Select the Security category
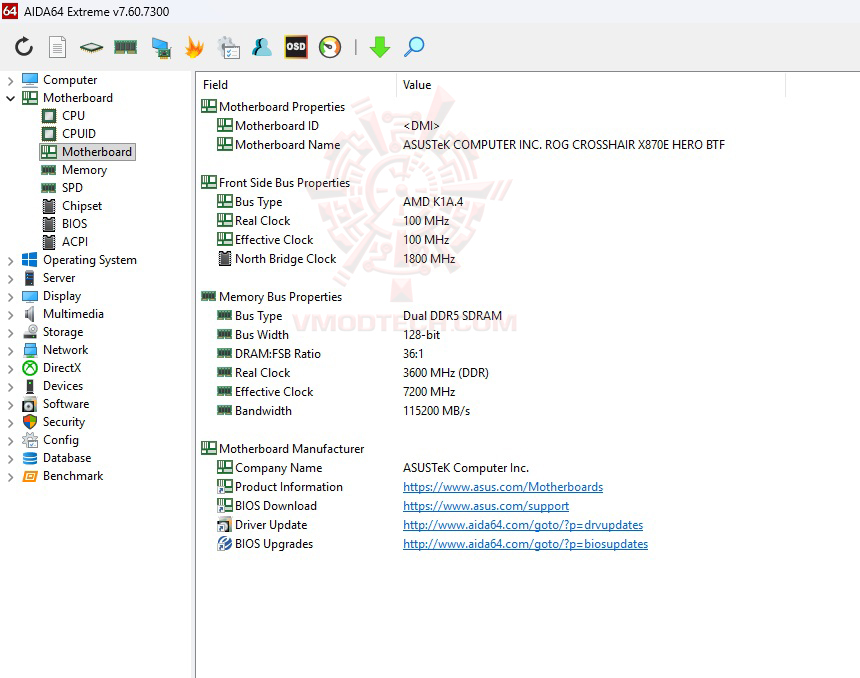 64,422
